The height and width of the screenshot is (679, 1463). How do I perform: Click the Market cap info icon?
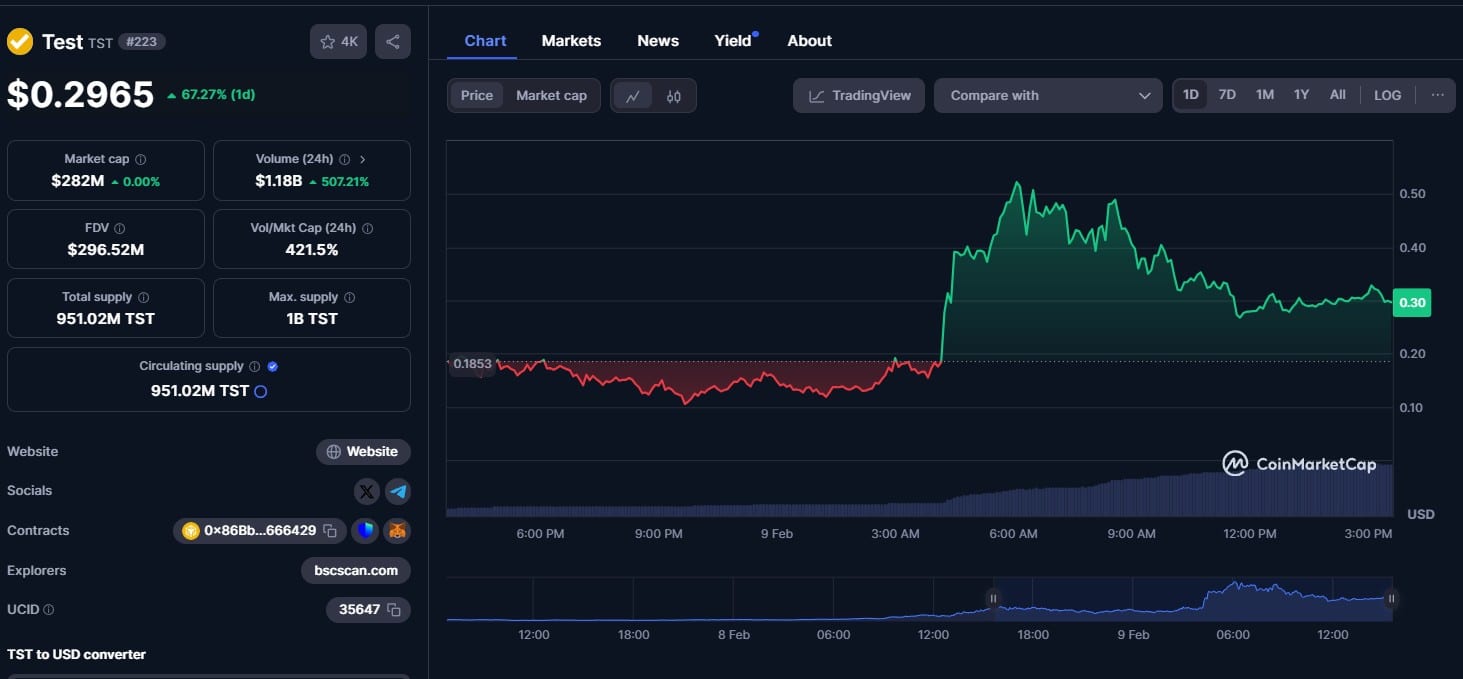coord(140,159)
